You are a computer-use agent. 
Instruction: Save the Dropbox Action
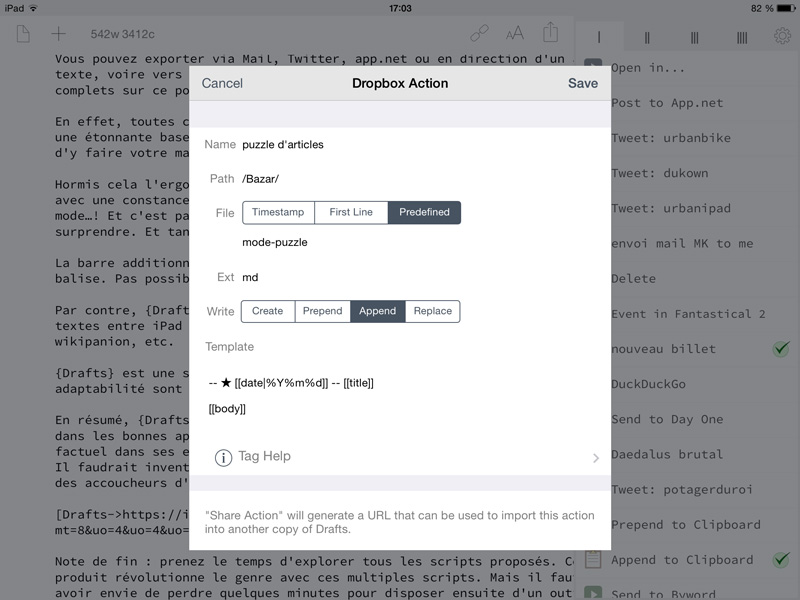(583, 83)
